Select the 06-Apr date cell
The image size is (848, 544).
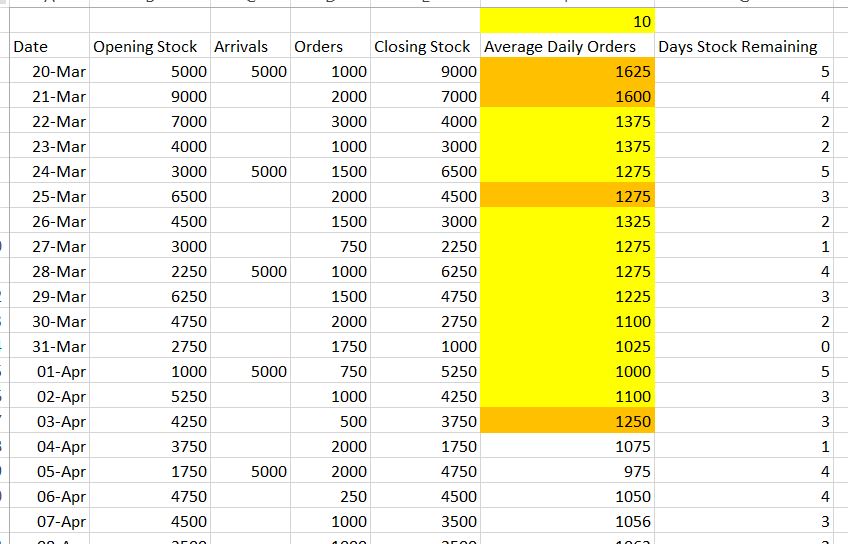49,496
